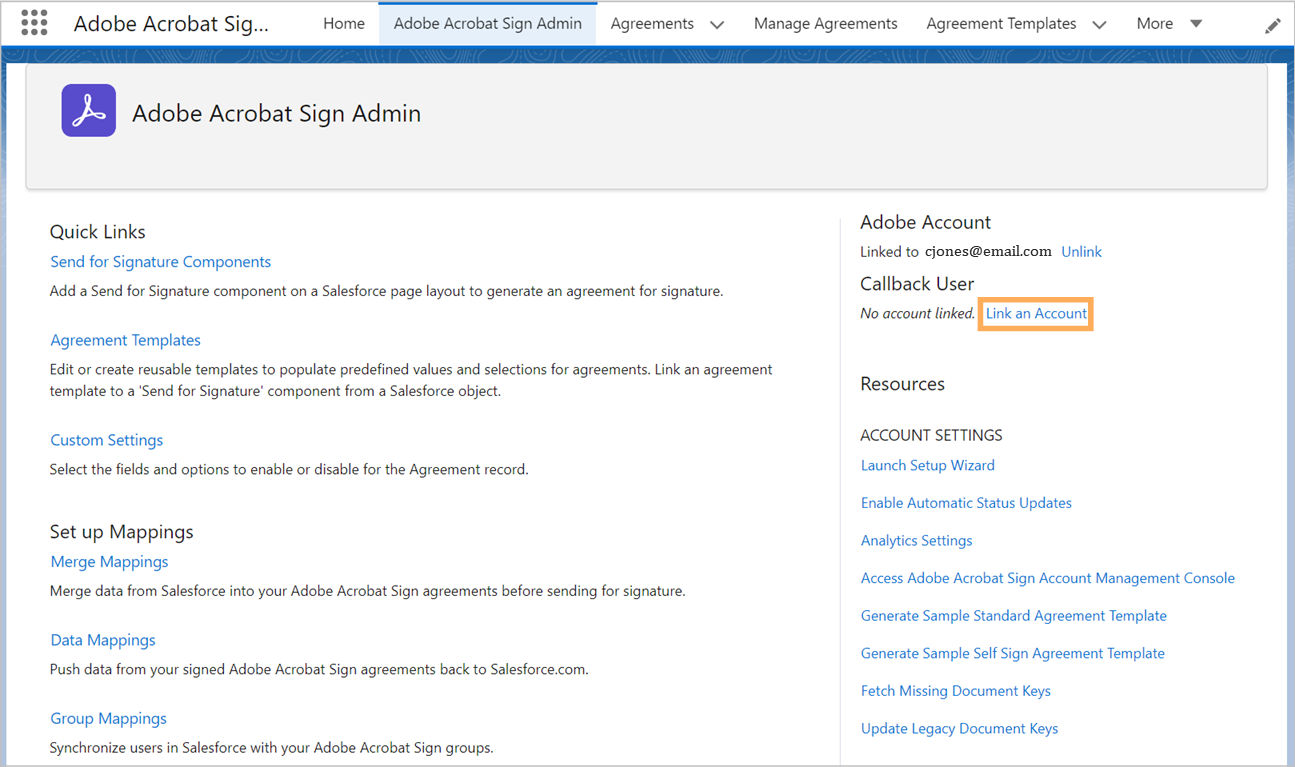Launch Setup Wizard link

(928, 465)
